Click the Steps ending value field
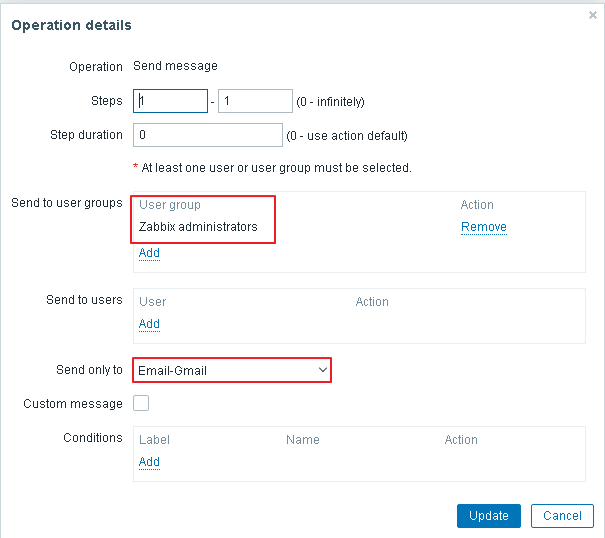 point(254,101)
